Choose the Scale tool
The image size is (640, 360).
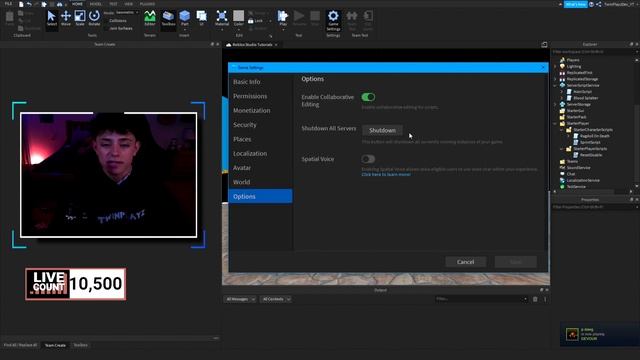click(x=80, y=19)
